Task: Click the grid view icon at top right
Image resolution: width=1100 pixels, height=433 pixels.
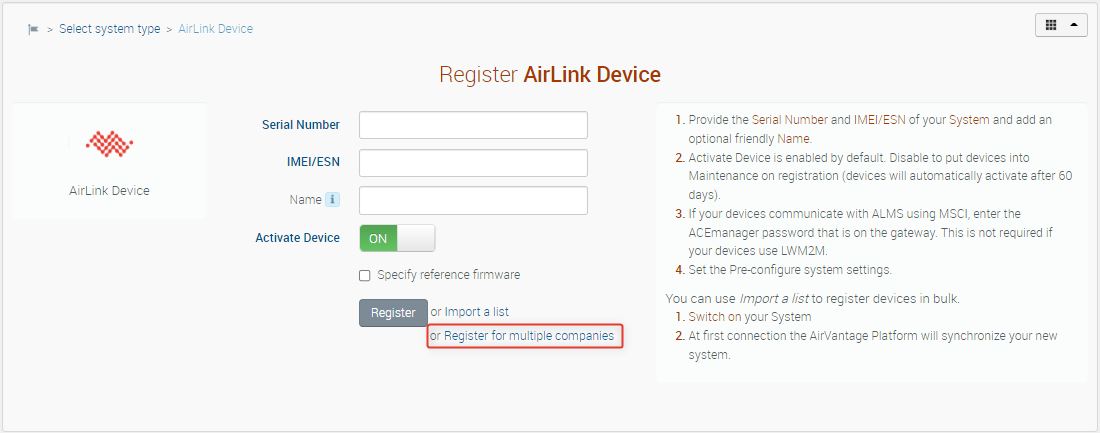Action: pyautogui.click(x=1051, y=26)
